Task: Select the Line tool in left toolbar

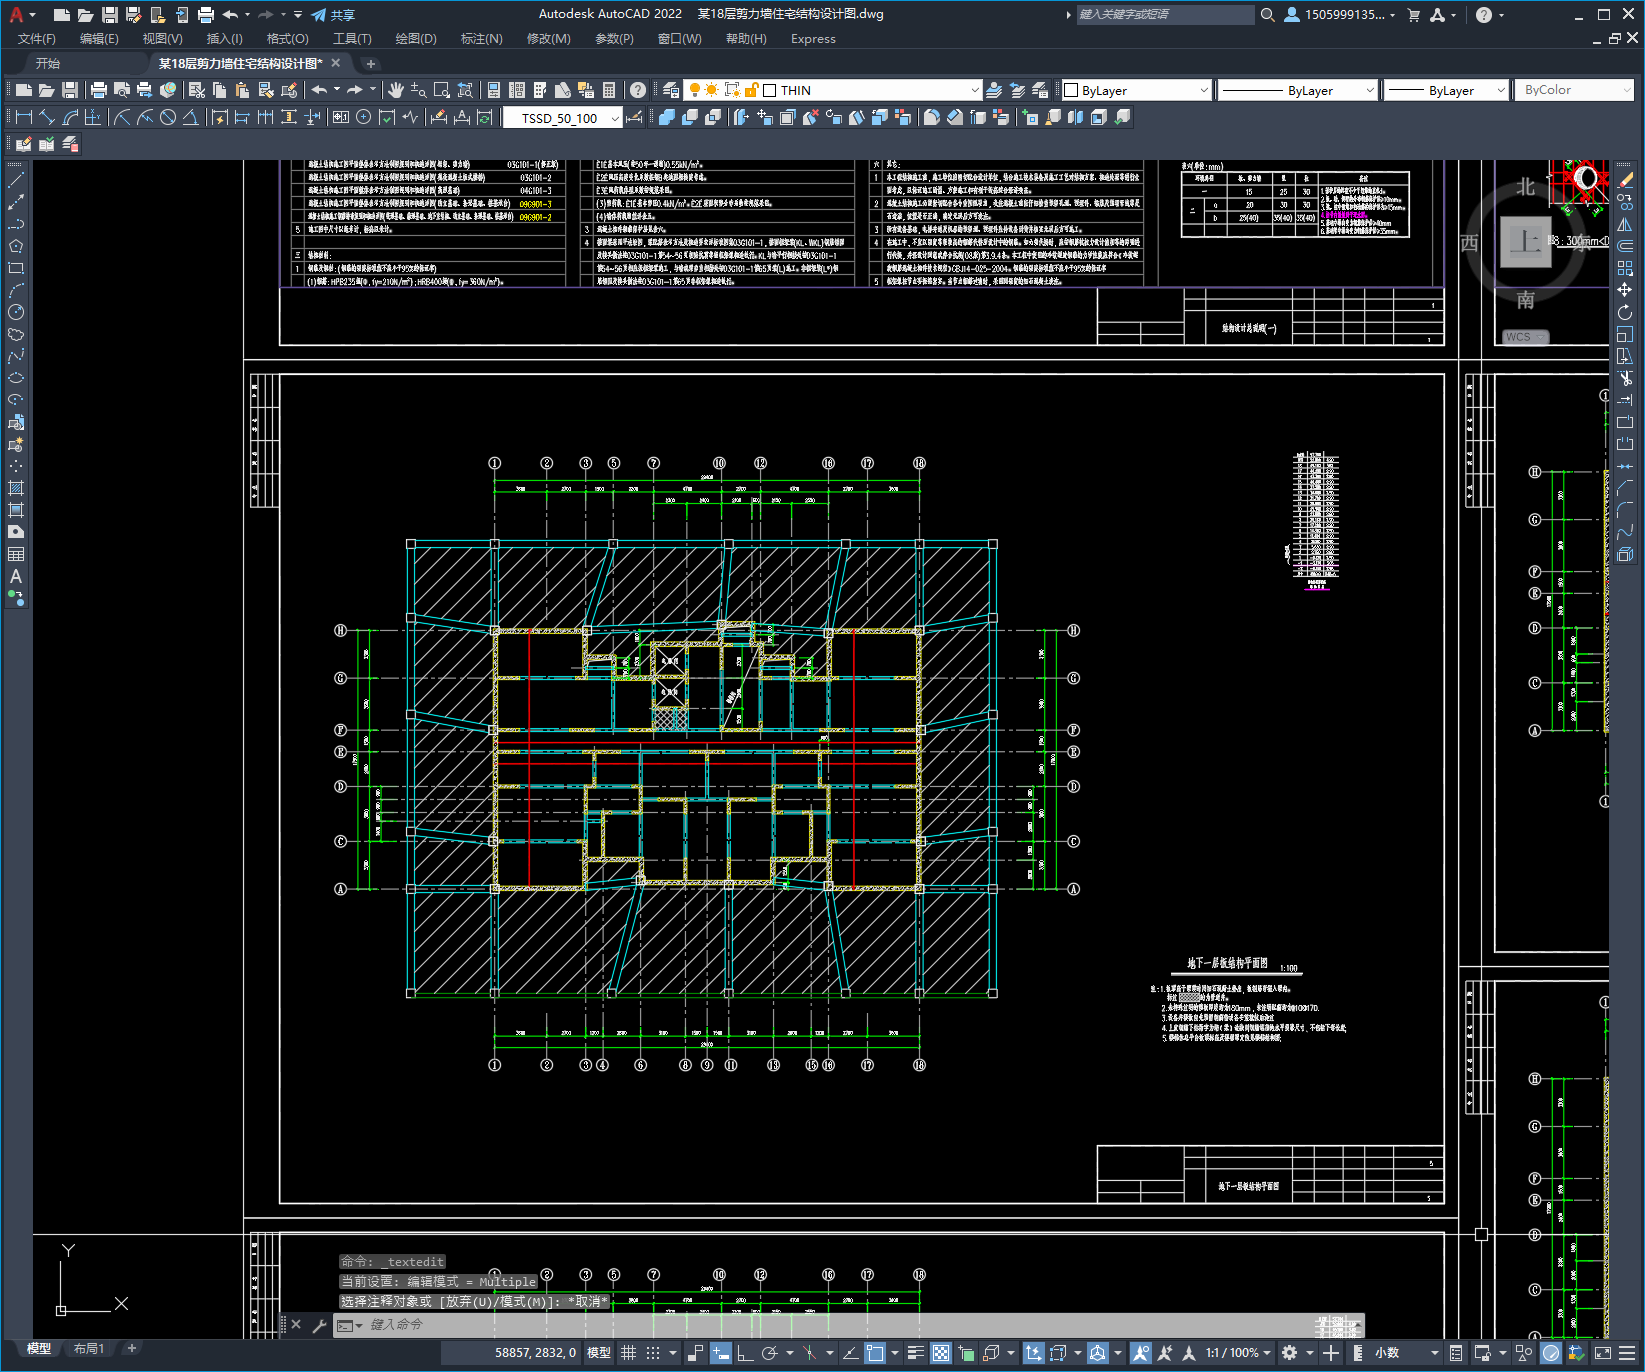Action: coord(16,180)
